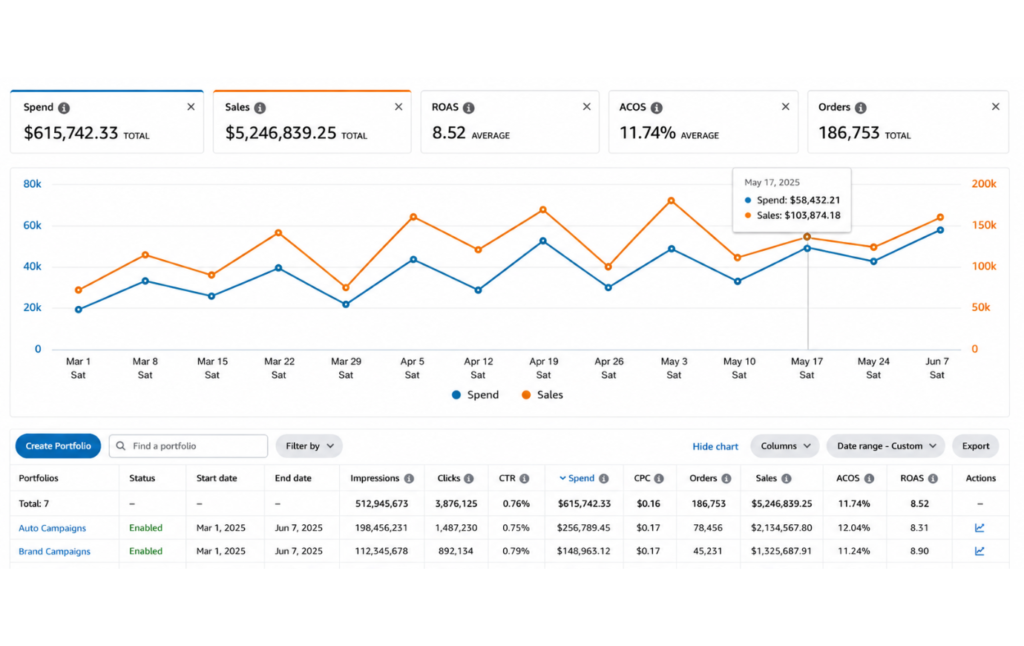Open the Auto Campaigns portfolio link
1024x646 pixels.
pos(52,528)
